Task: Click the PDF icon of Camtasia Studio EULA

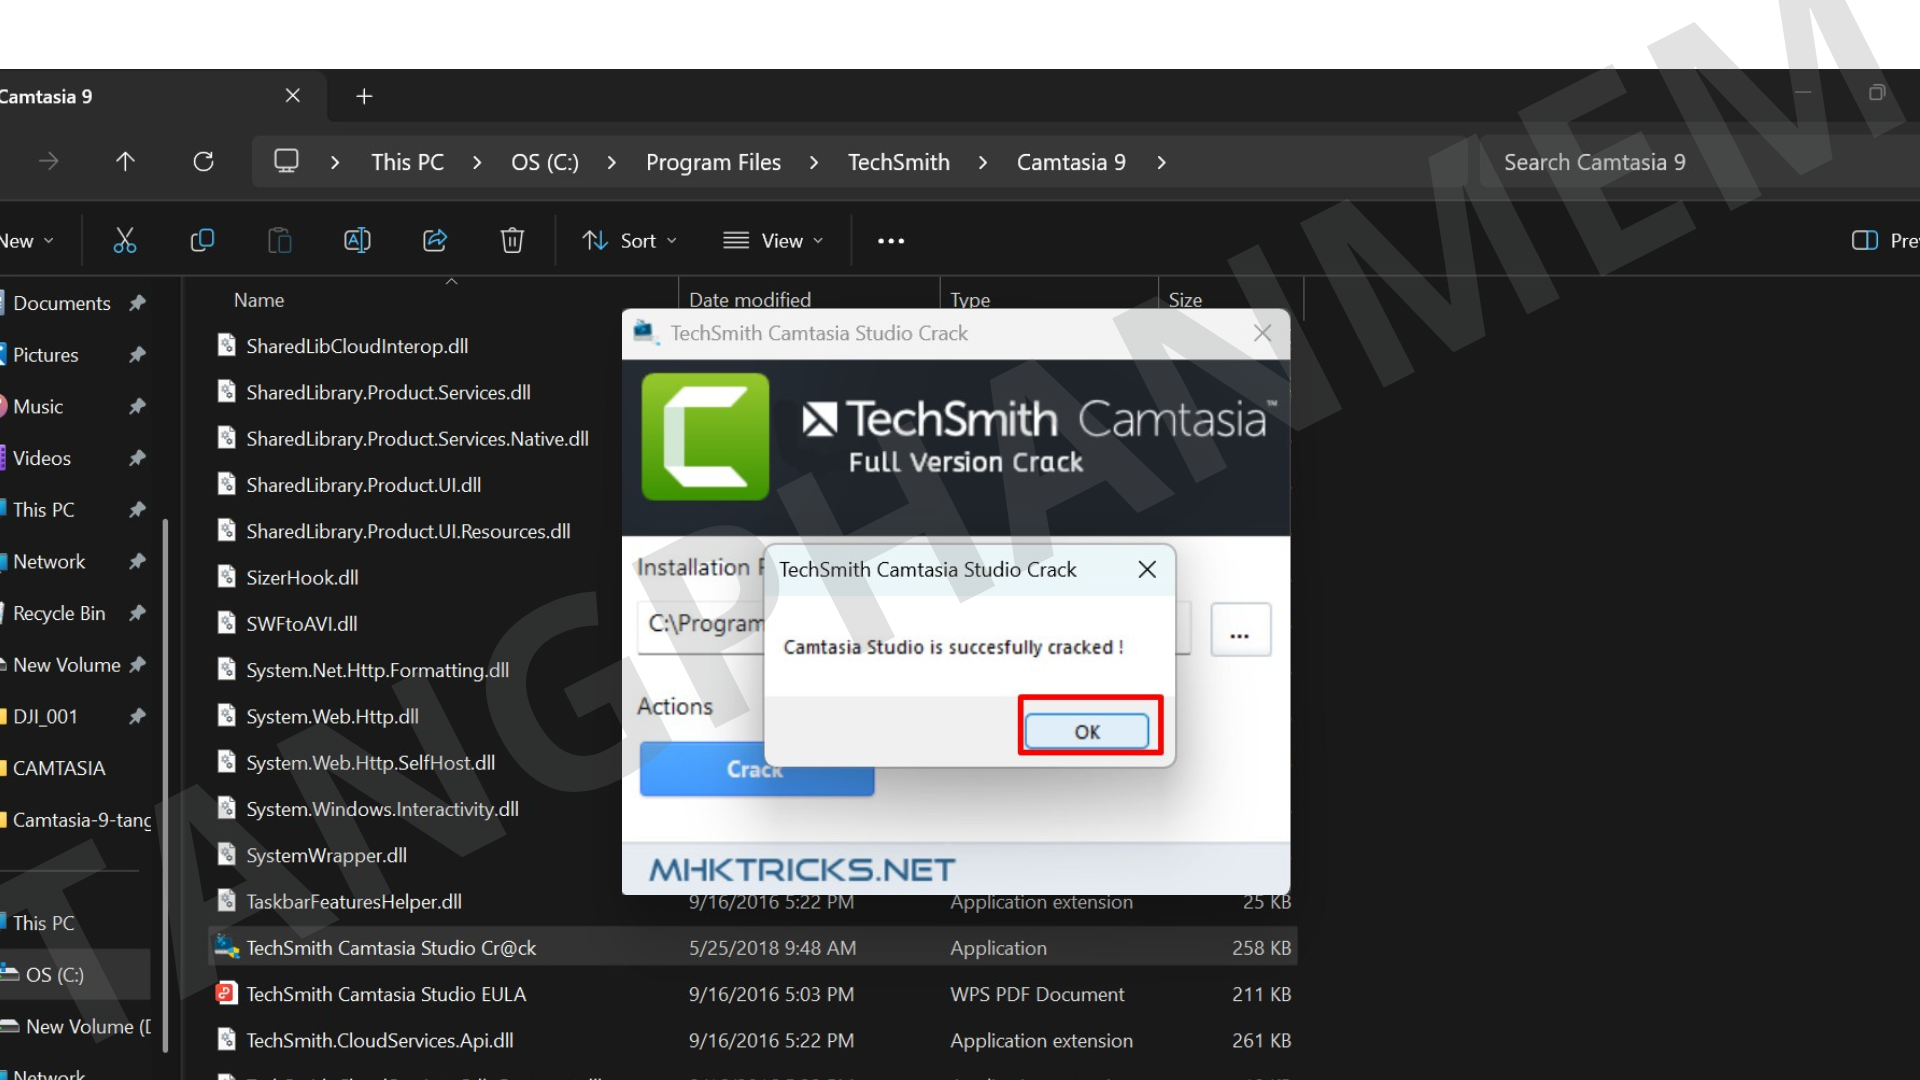Action: point(226,993)
